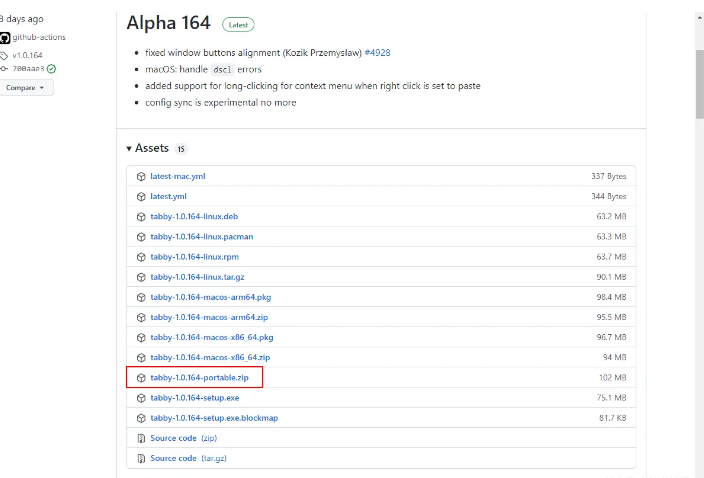The height and width of the screenshot is (478, 704).
Task: Click the 102 MB size of portable.zip
Action: click(x=612, y=377)
